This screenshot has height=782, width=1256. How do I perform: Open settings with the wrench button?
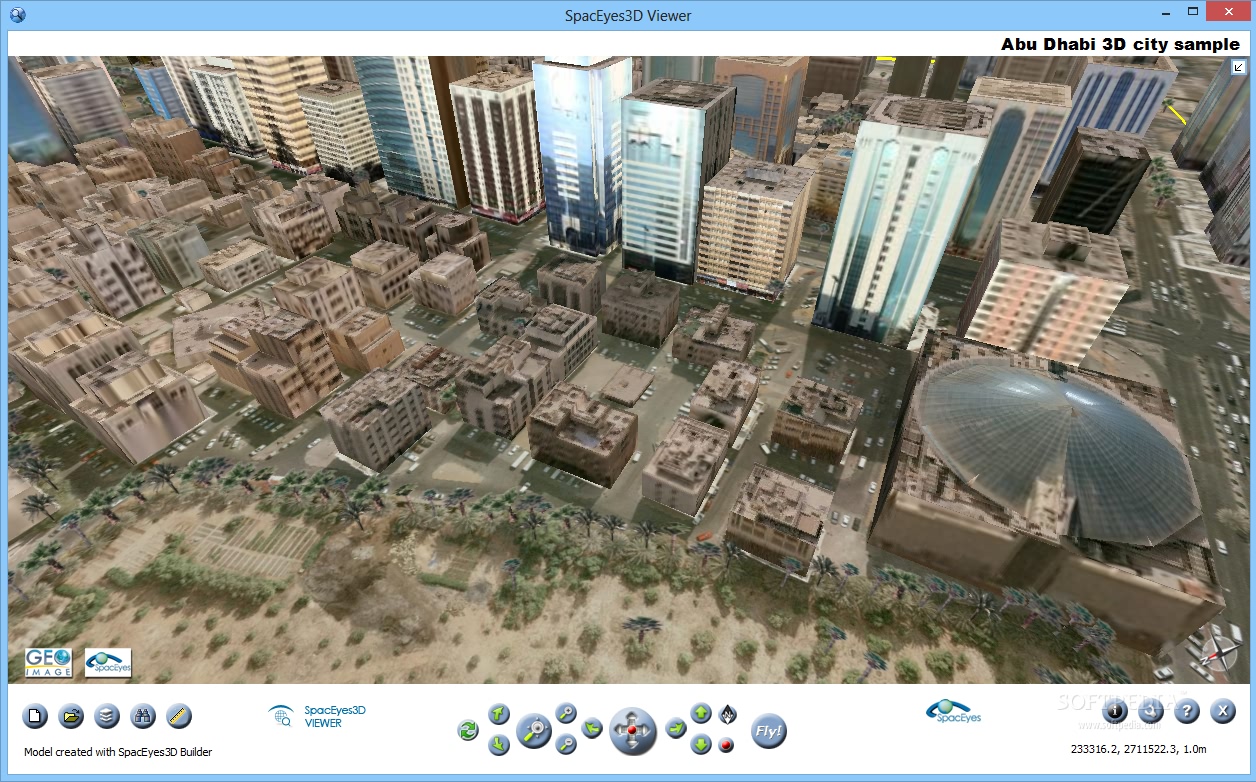pos(1151,711)
